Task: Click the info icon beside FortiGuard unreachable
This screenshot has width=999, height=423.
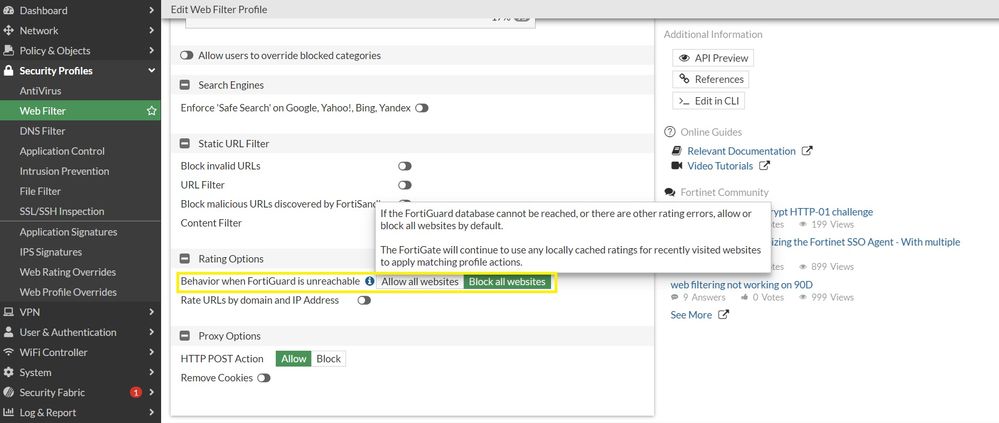Action: 369,282
